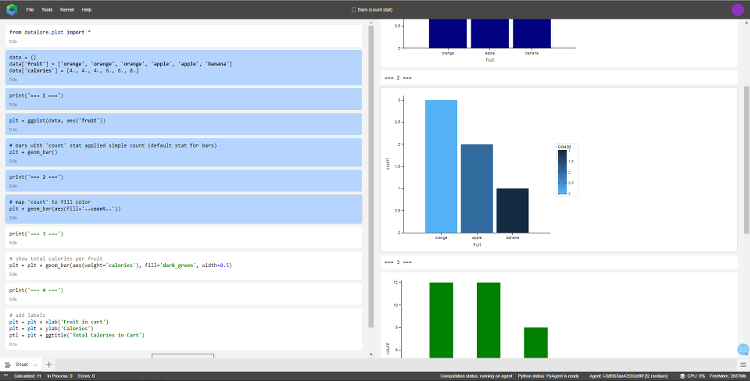The image size is (750, 381).
Task: Click the Datalore logo icon
Action: (11, 10)
